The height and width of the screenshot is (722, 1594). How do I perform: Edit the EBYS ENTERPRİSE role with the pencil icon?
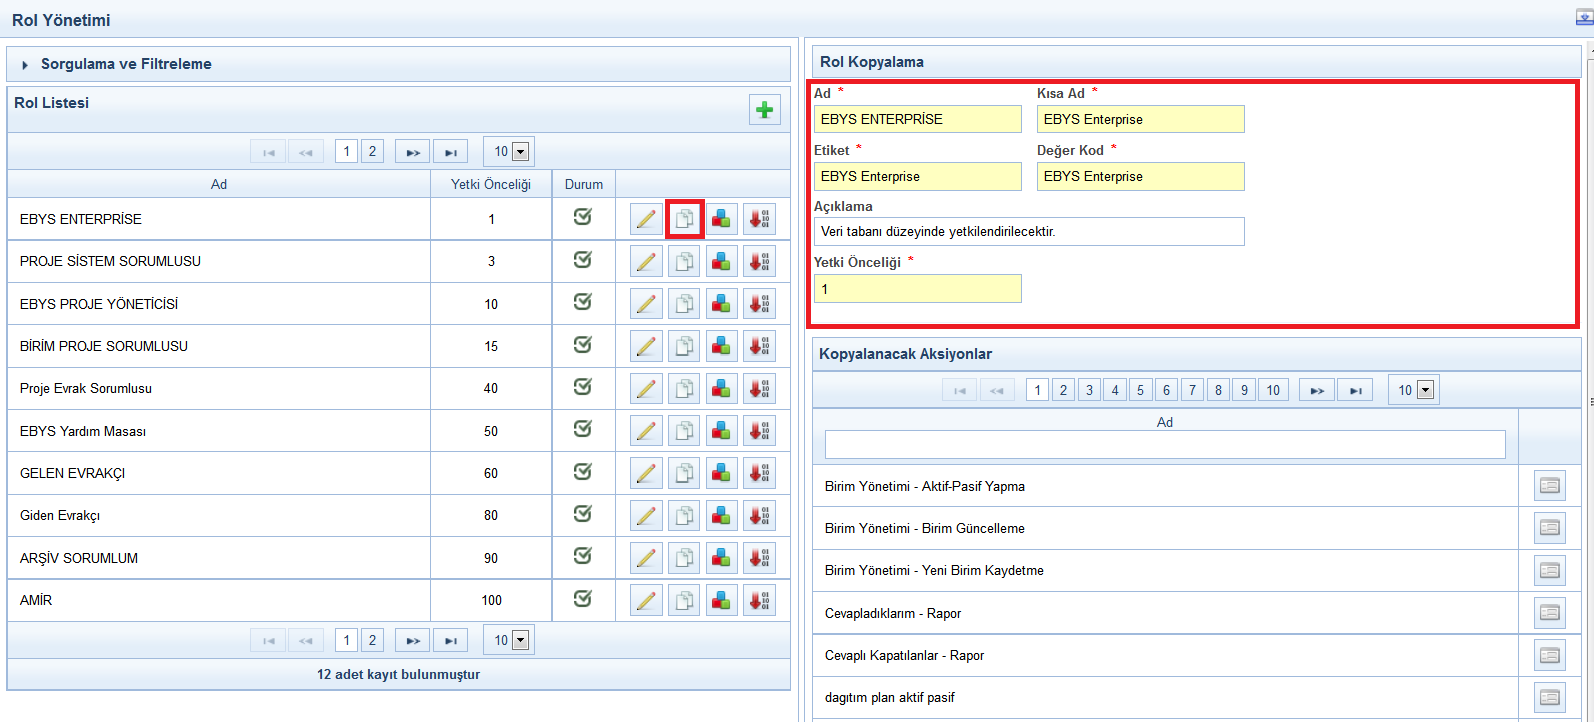click(x=647, y=219)
